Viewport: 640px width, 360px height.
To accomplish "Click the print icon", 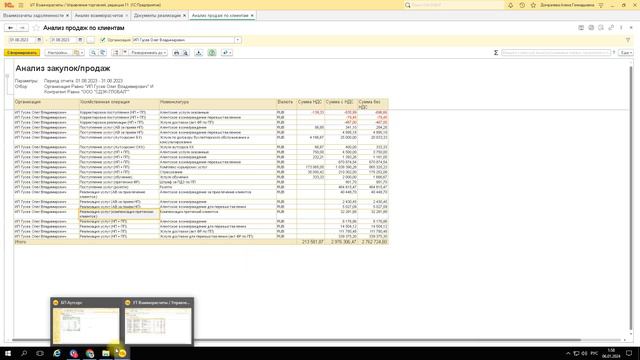I will coord(176,53).
